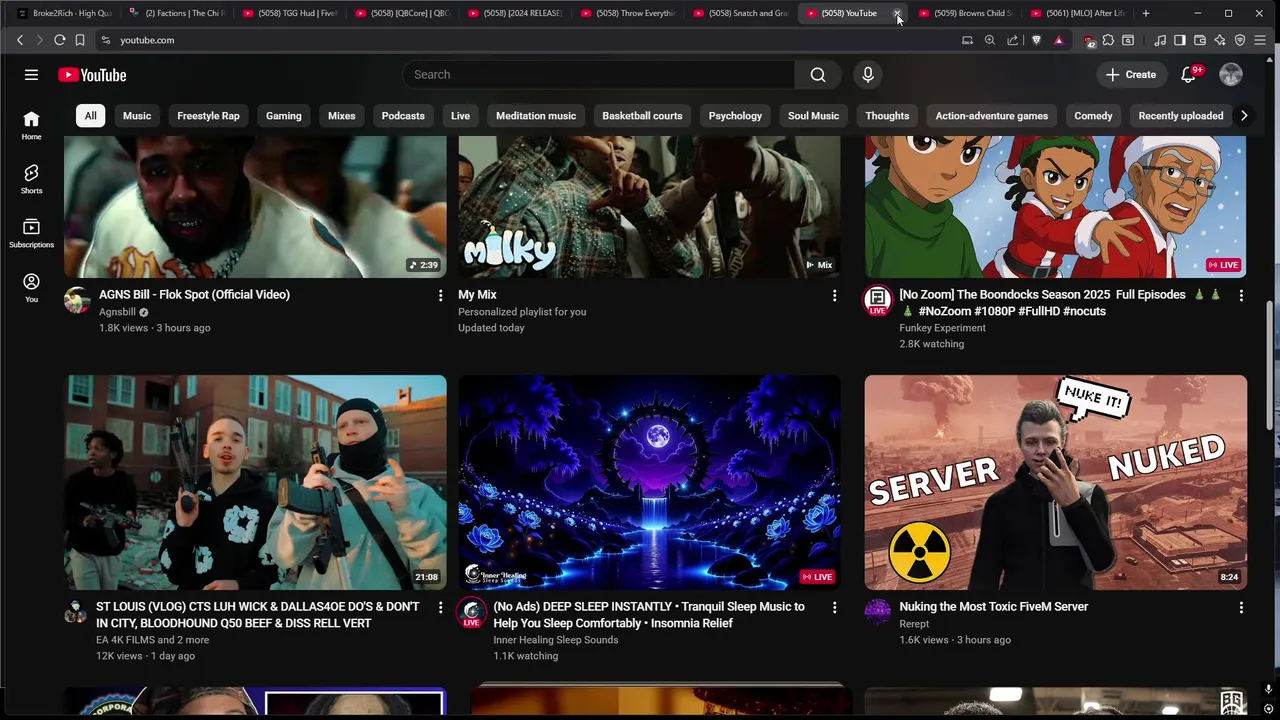Click the Funkey Experiment live channel avatar
The width and height of the screenshot is (1280, 720).
point(878,299)
